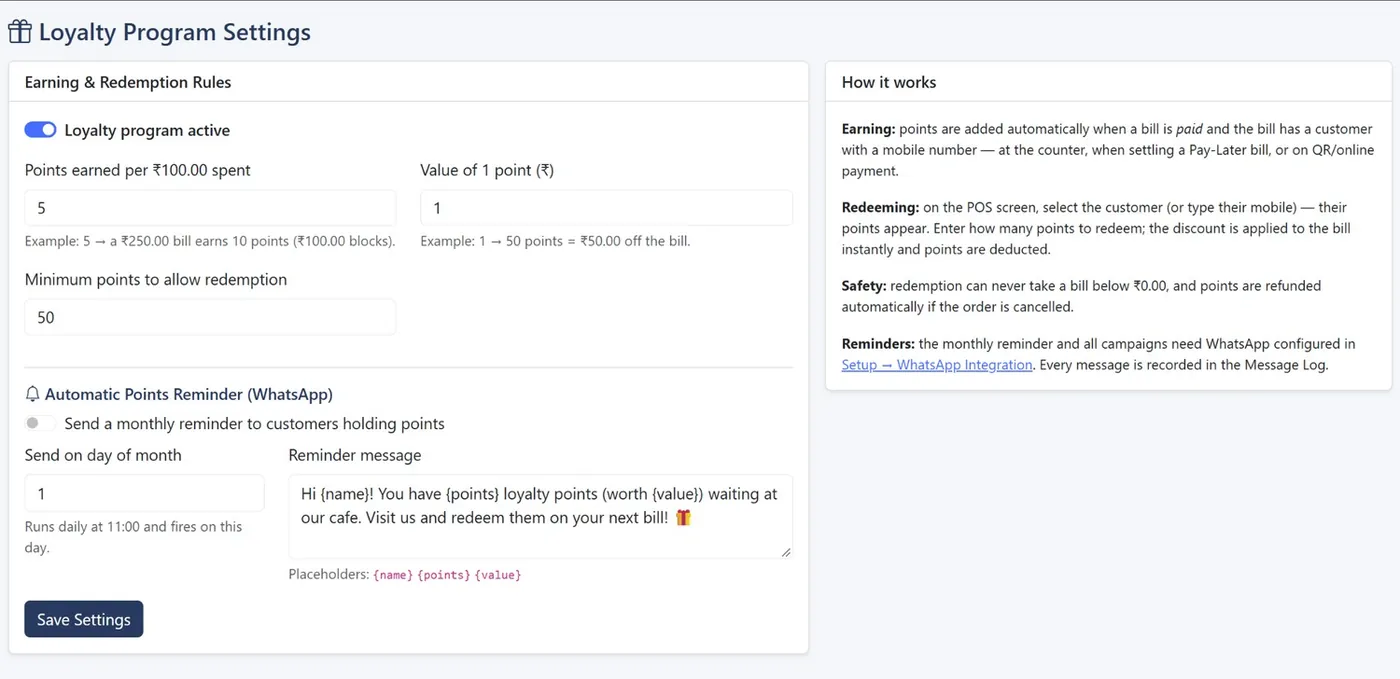This screenshot has width=1400, height=679.
Task: Click the Earning & Redemption Rules card header
Action: pos(408,82)
